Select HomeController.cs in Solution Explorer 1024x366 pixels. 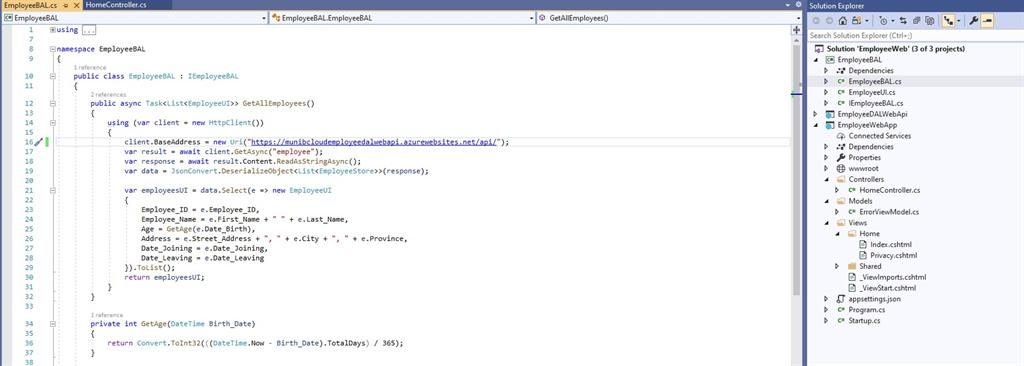tap(889, 190)
